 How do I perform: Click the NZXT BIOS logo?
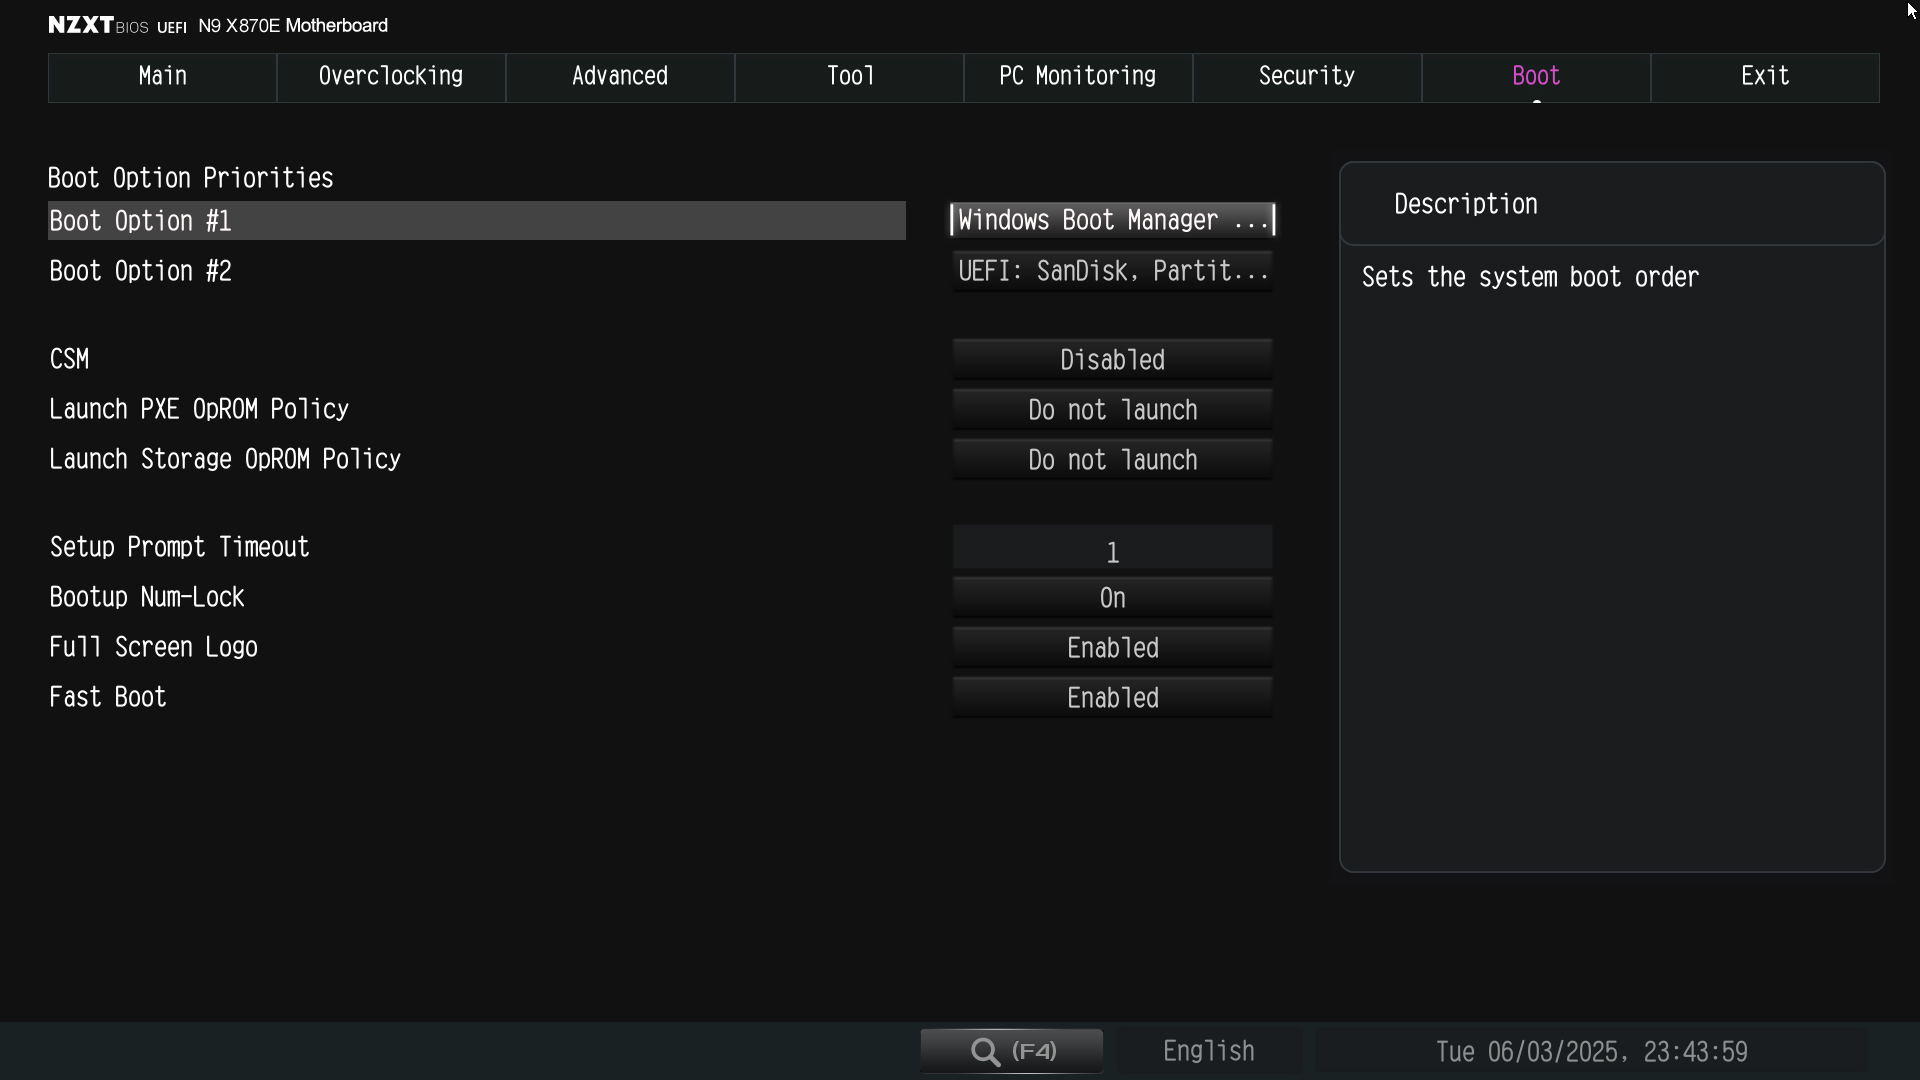(98, 25)
